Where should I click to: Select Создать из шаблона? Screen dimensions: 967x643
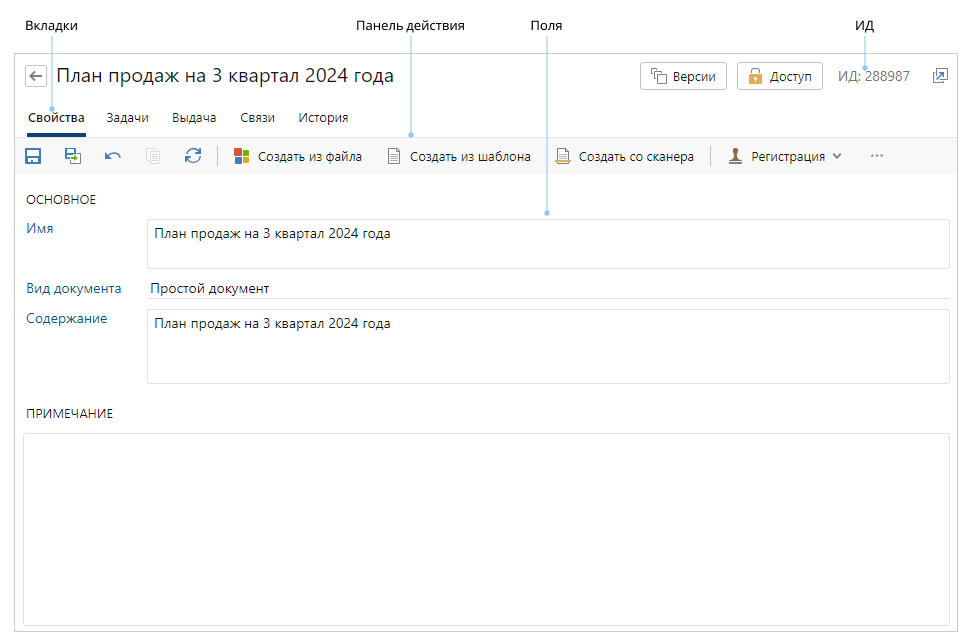click(459, 156)
